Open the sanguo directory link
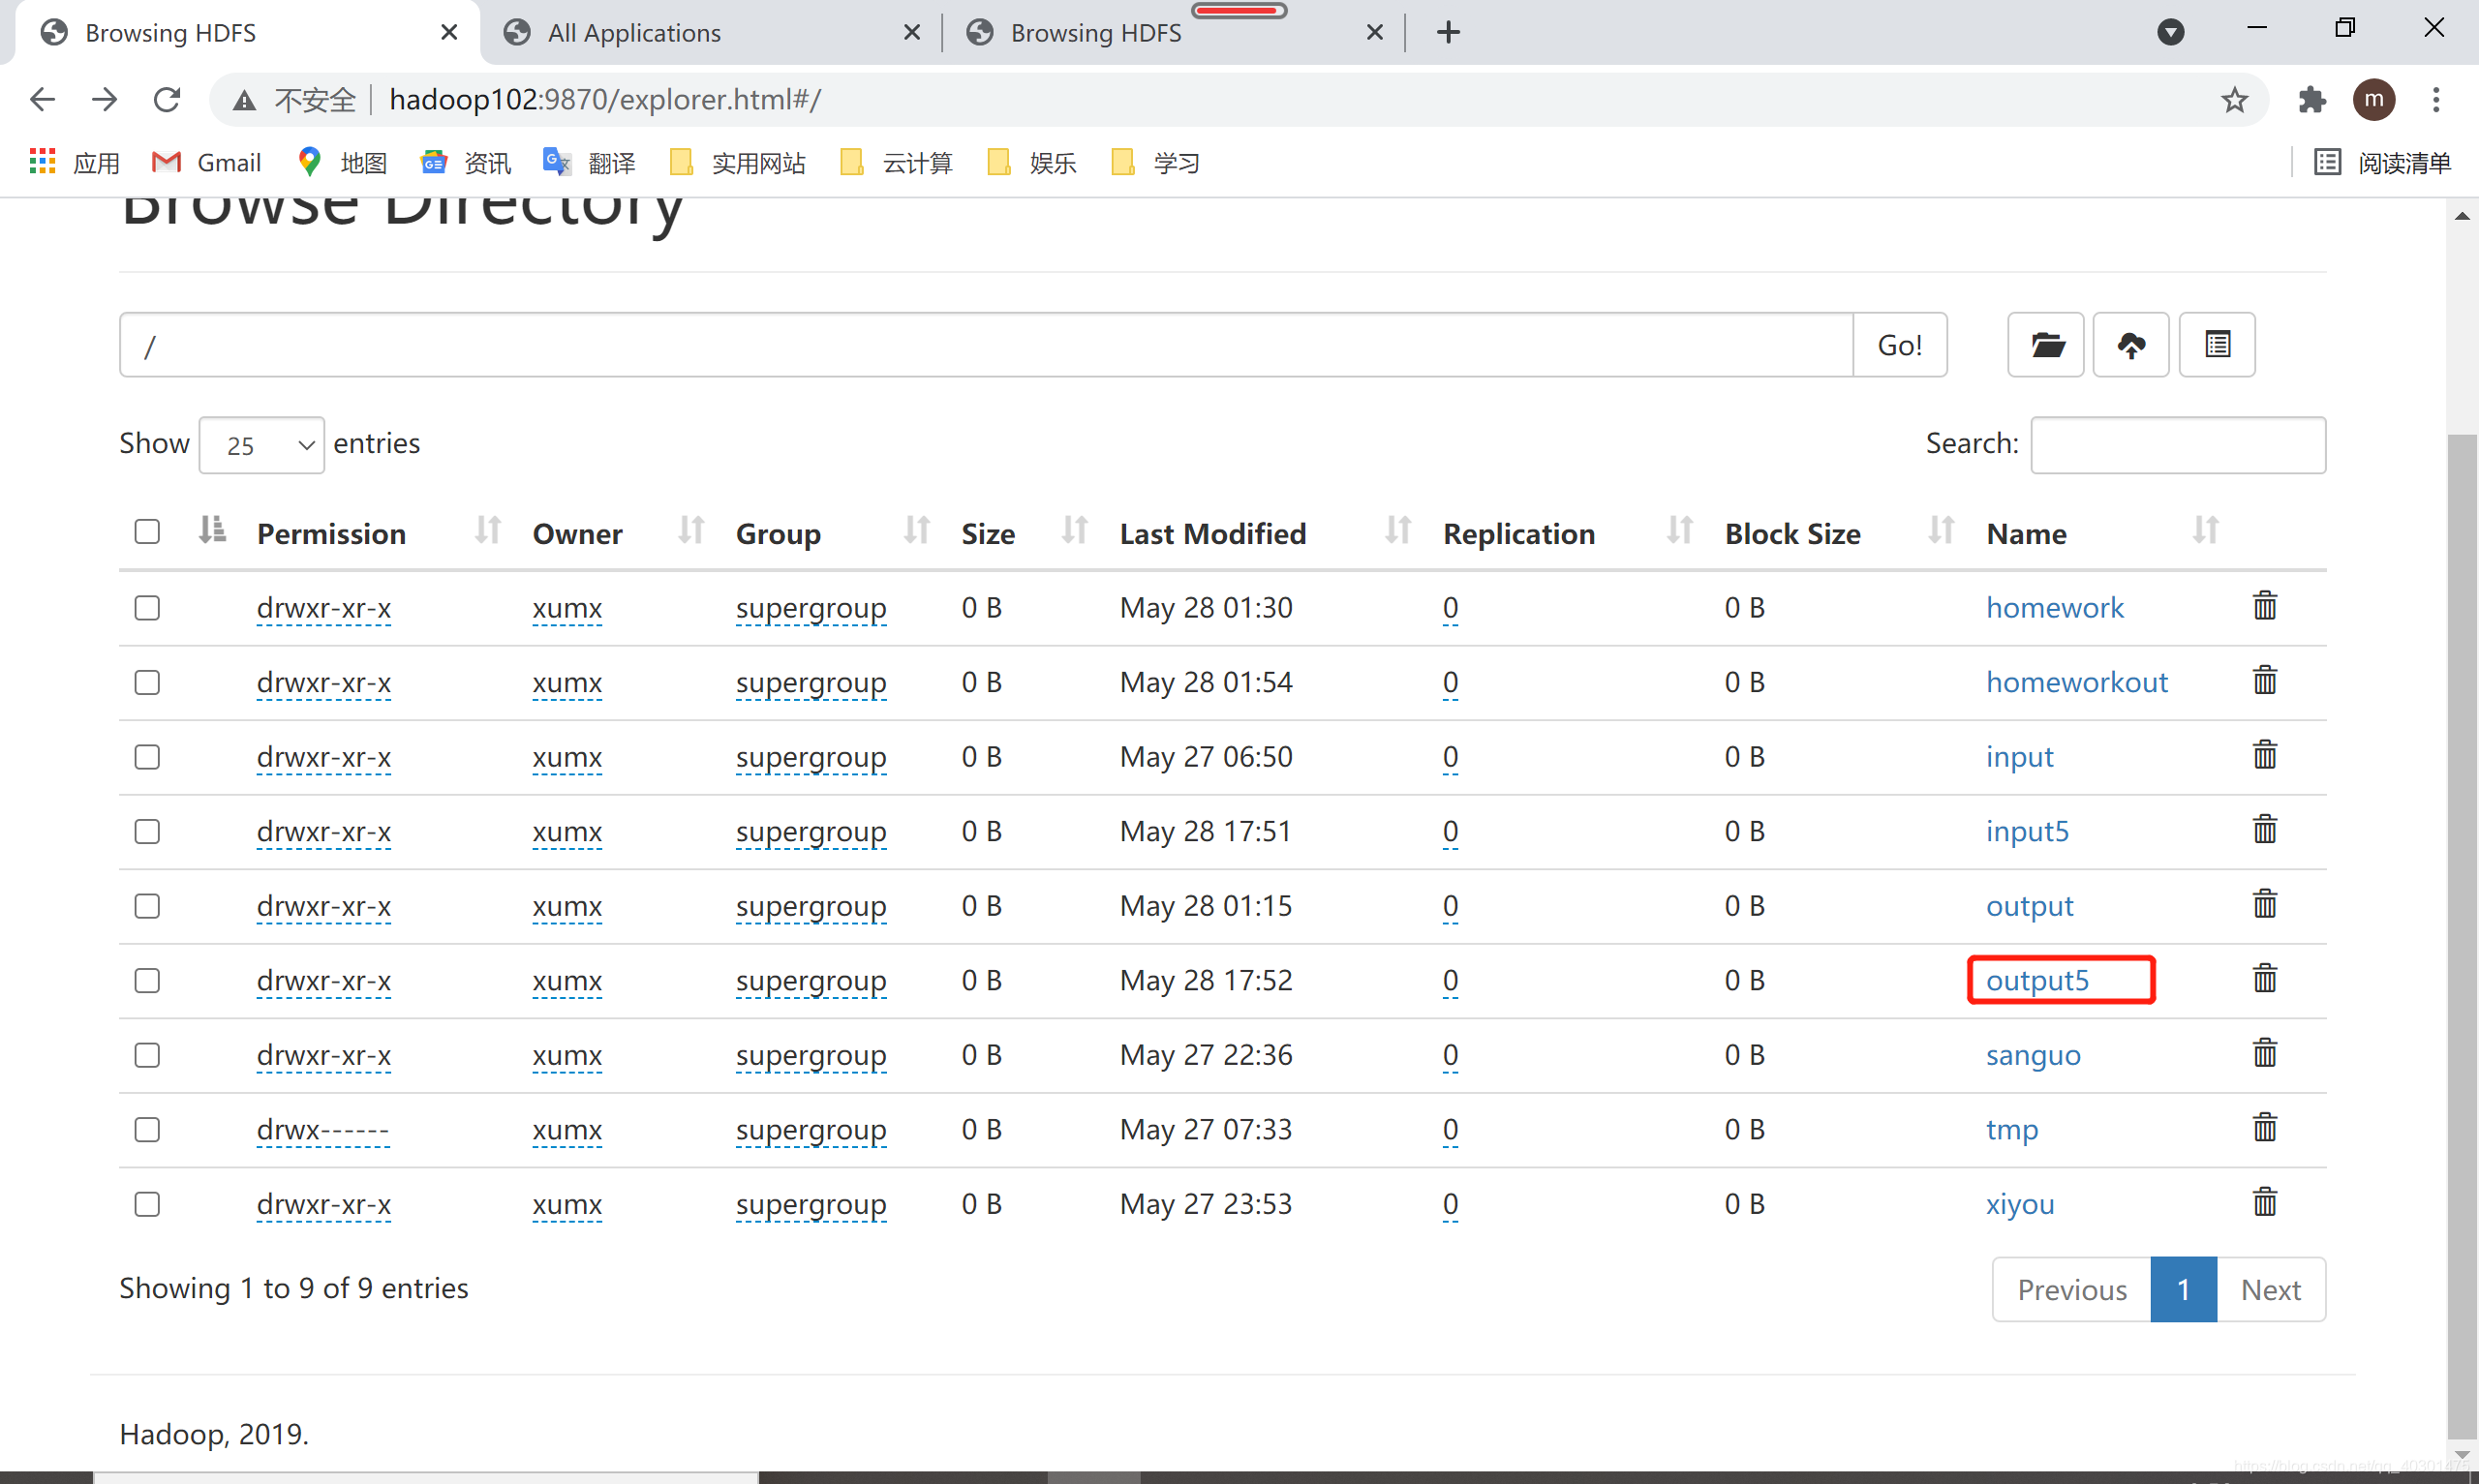Screen dimensions: 2479x1484 tap(2032, 1055)
